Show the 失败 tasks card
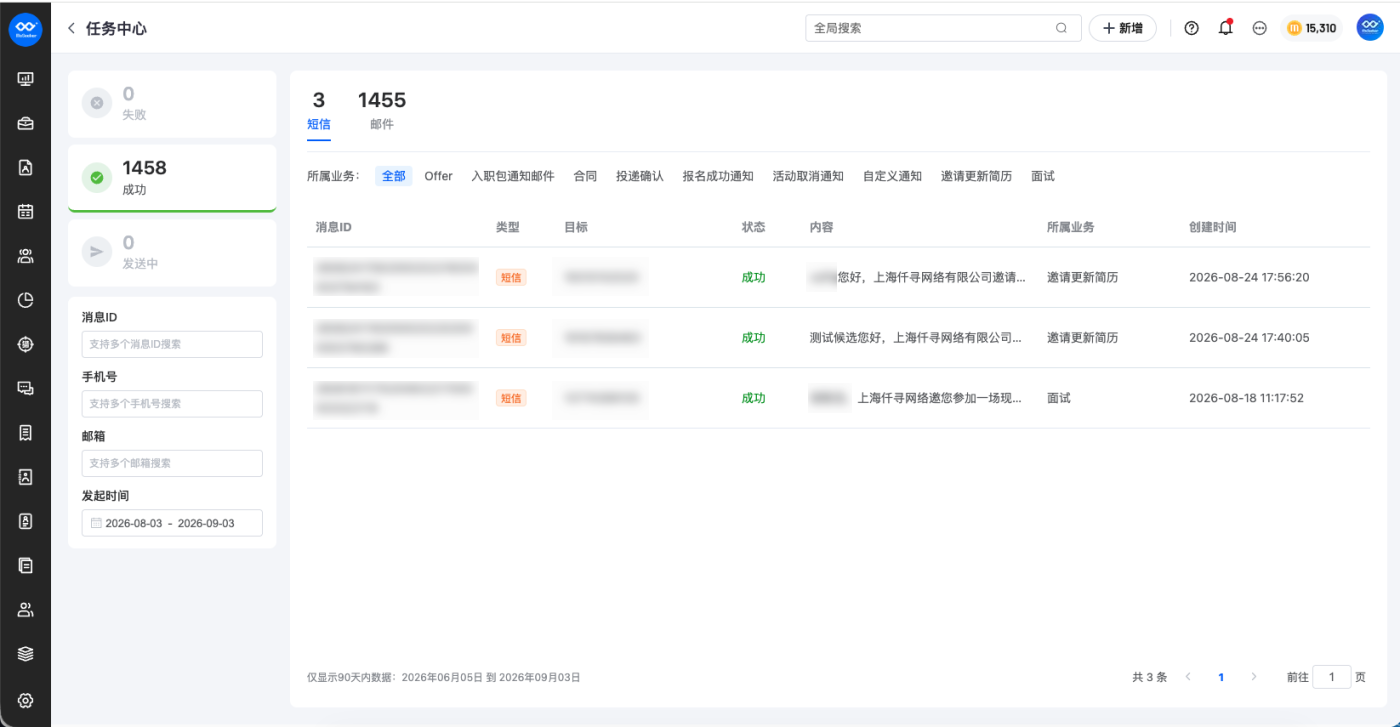Screen dimensions: 1400x727 pyautogui.click(x=172, y=103)
